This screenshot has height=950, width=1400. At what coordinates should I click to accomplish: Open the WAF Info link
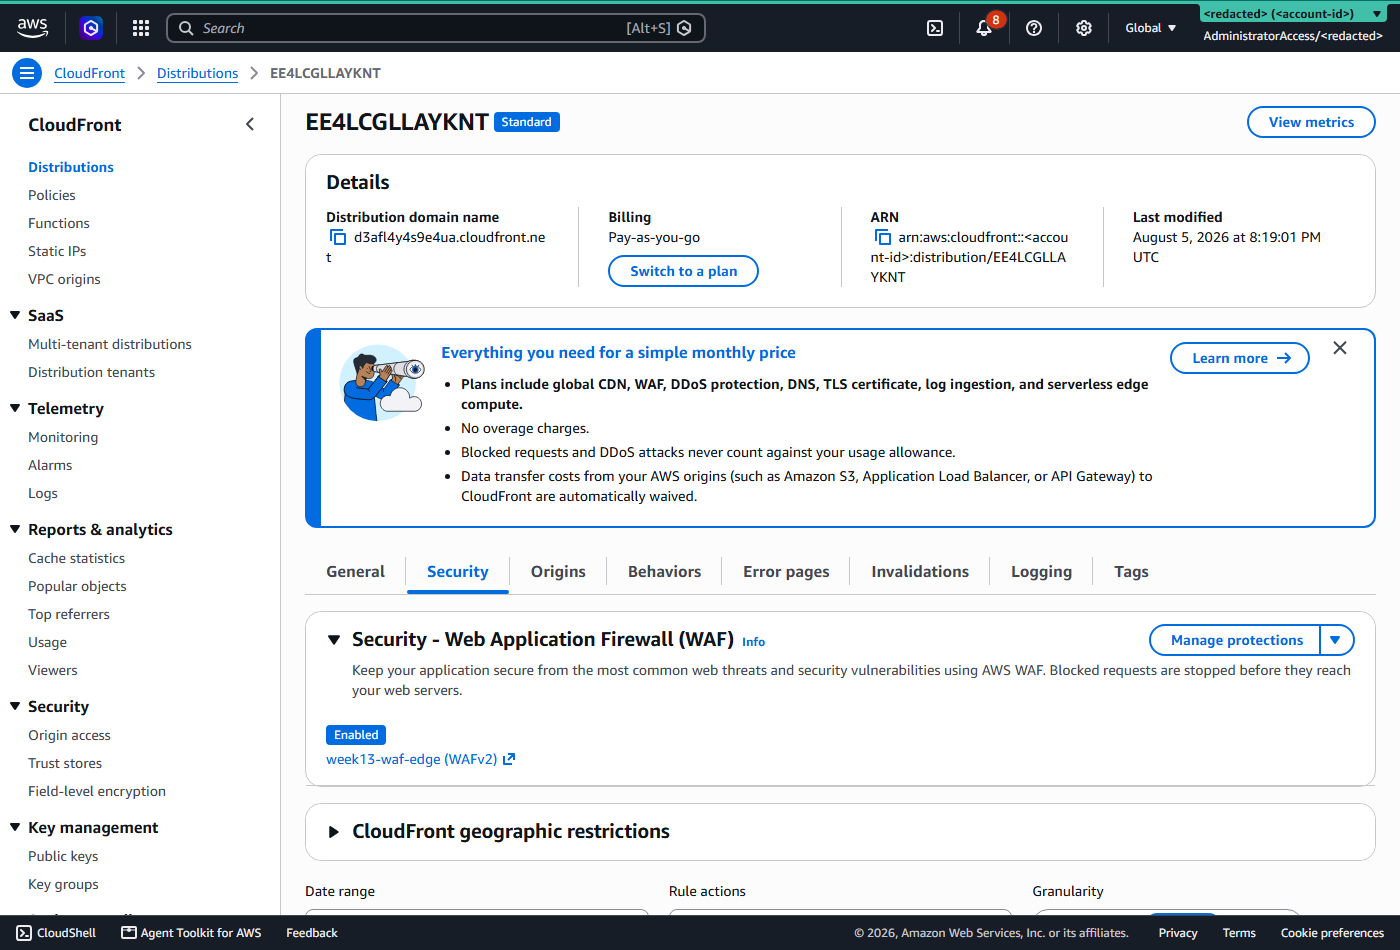coord(753,642)
